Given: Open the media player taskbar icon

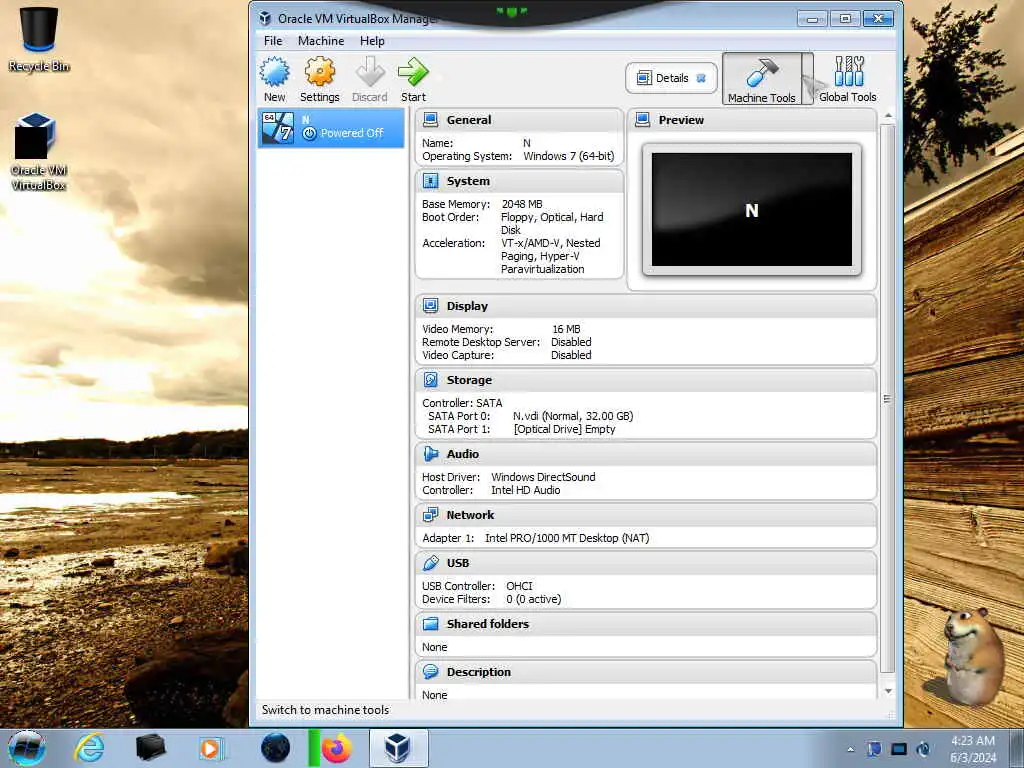Looking at the screenshot, I should click(212, 748).
